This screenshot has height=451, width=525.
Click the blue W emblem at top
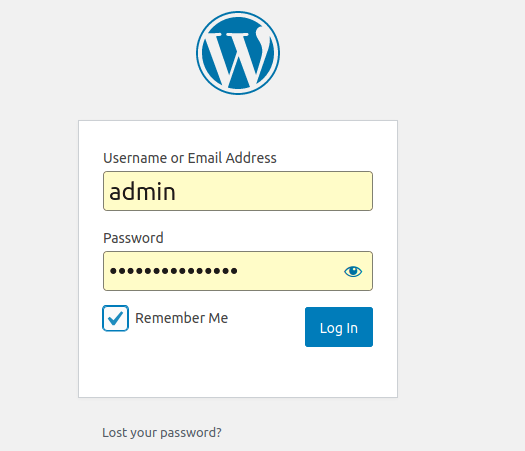(x=238, y=53)
